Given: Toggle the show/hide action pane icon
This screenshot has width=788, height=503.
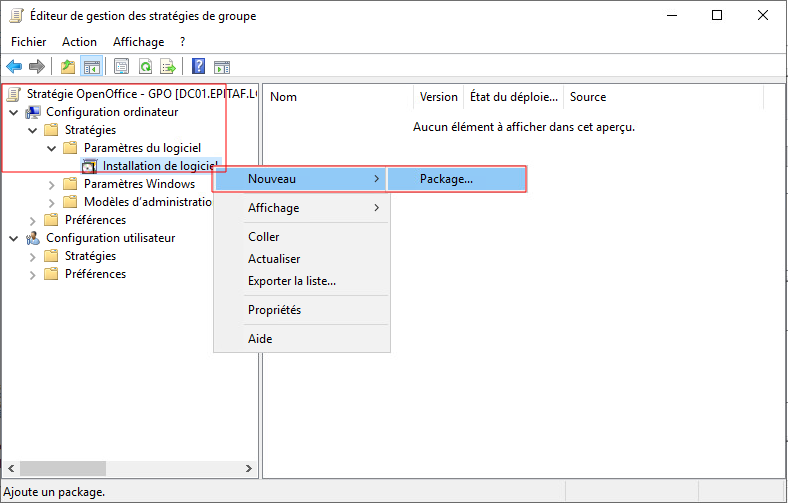Looking at the screenshot, I should coord(222,67).
